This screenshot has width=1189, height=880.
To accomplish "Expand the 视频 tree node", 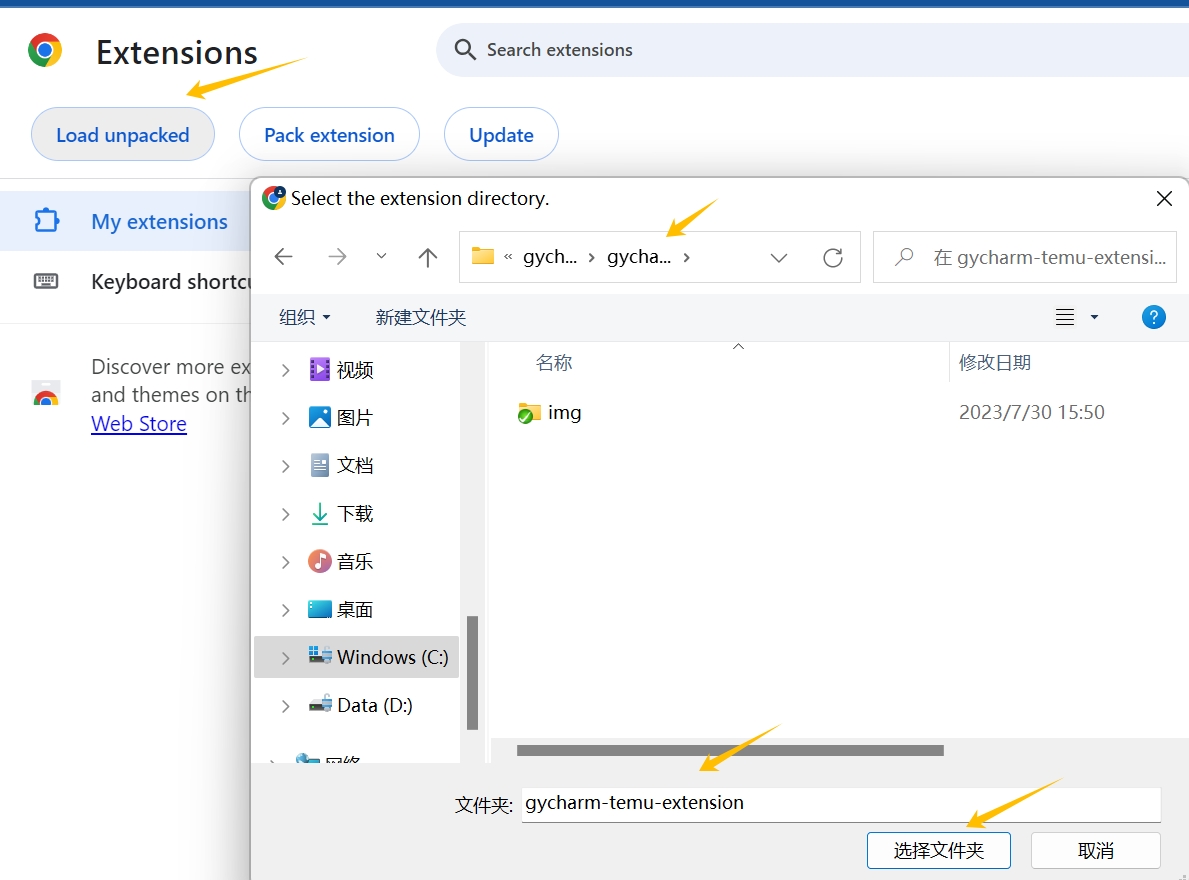I will [x=285, y=370].
